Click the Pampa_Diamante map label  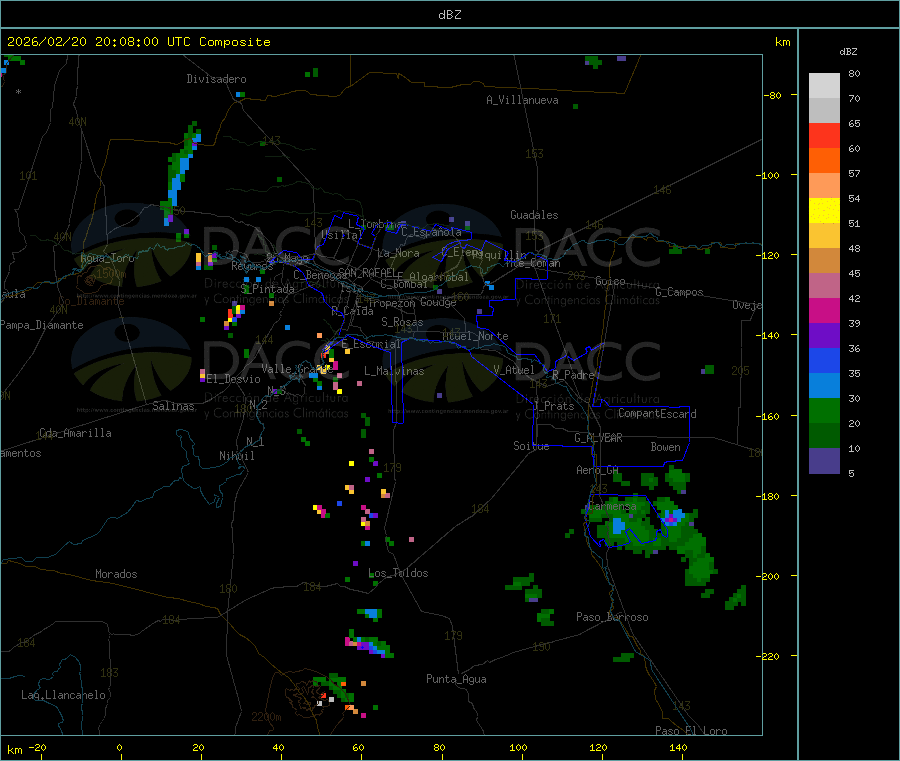(42, 325)
